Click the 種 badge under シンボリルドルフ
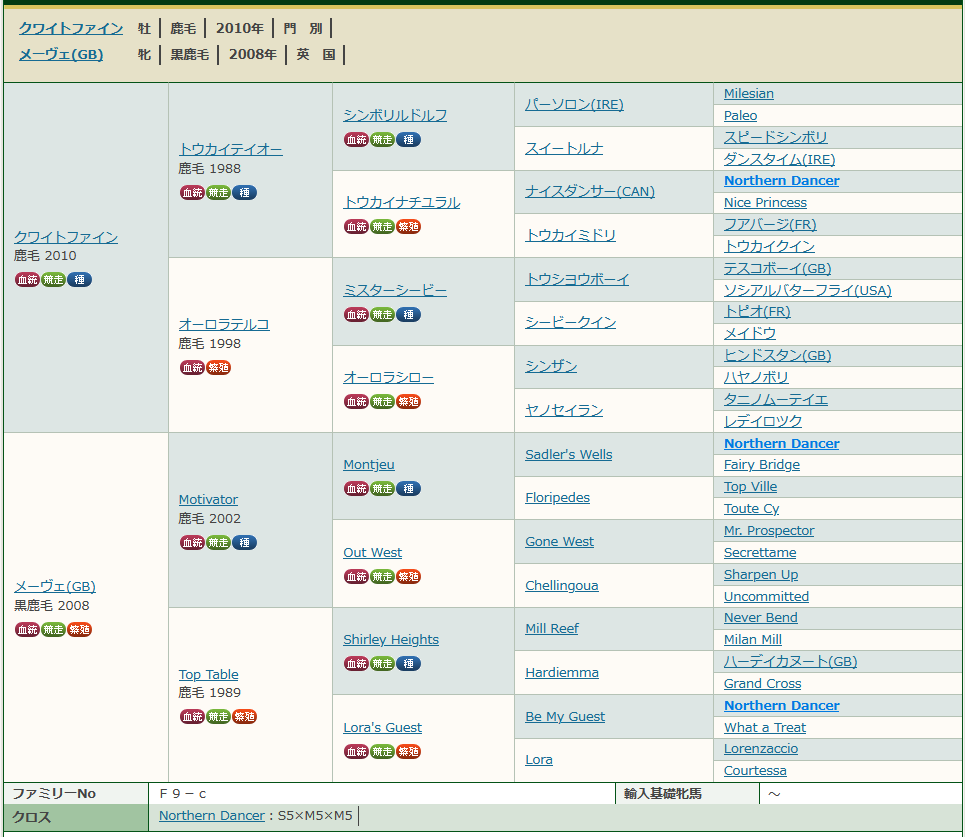 pos(408,140)
